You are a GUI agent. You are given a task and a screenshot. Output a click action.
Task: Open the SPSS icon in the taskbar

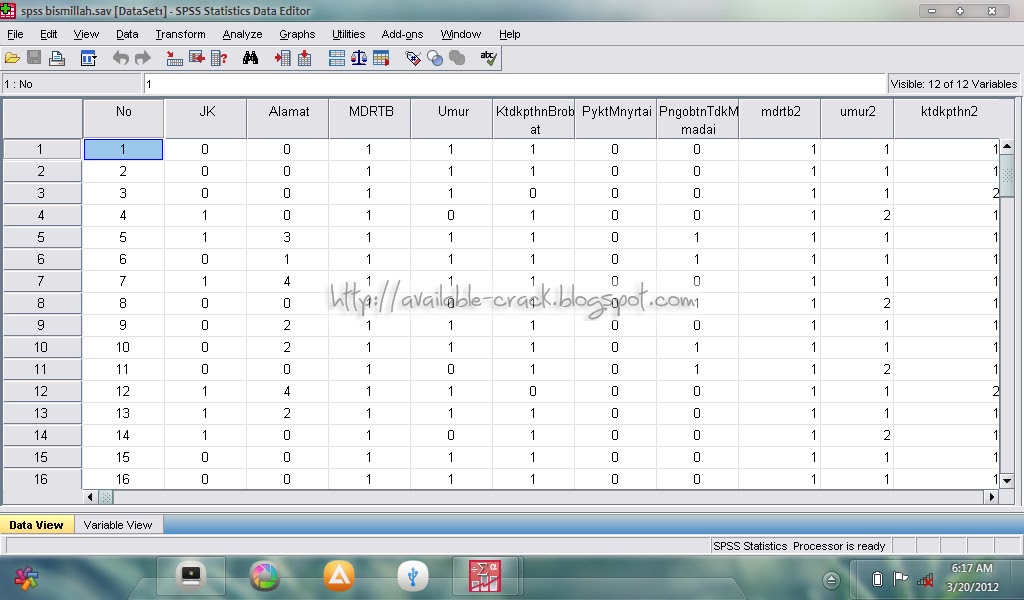click(485, 576)
